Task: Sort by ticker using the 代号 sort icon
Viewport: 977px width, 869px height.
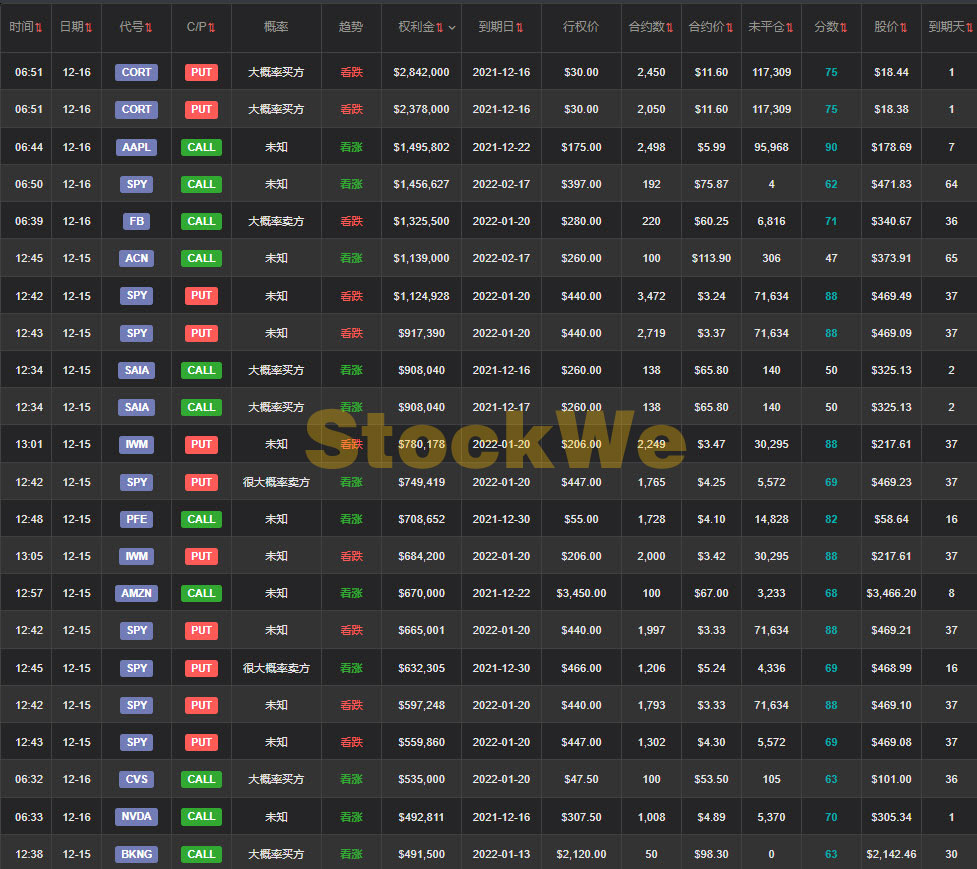Action: [148, 27]
